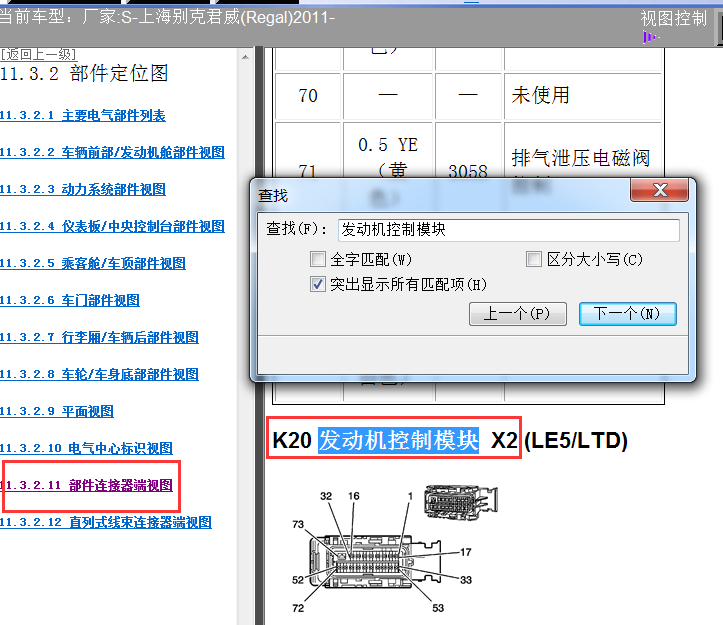The height and width of the screenshot is (625, 723).
Task: Click the 未使用 table cell
Action: click(583, 96)
